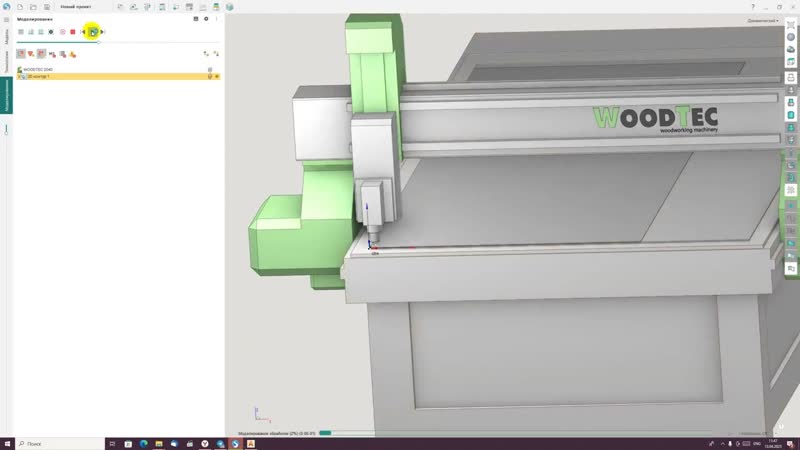
Task: Open Task View on the taskbar
Action: [x=112, y=444]
